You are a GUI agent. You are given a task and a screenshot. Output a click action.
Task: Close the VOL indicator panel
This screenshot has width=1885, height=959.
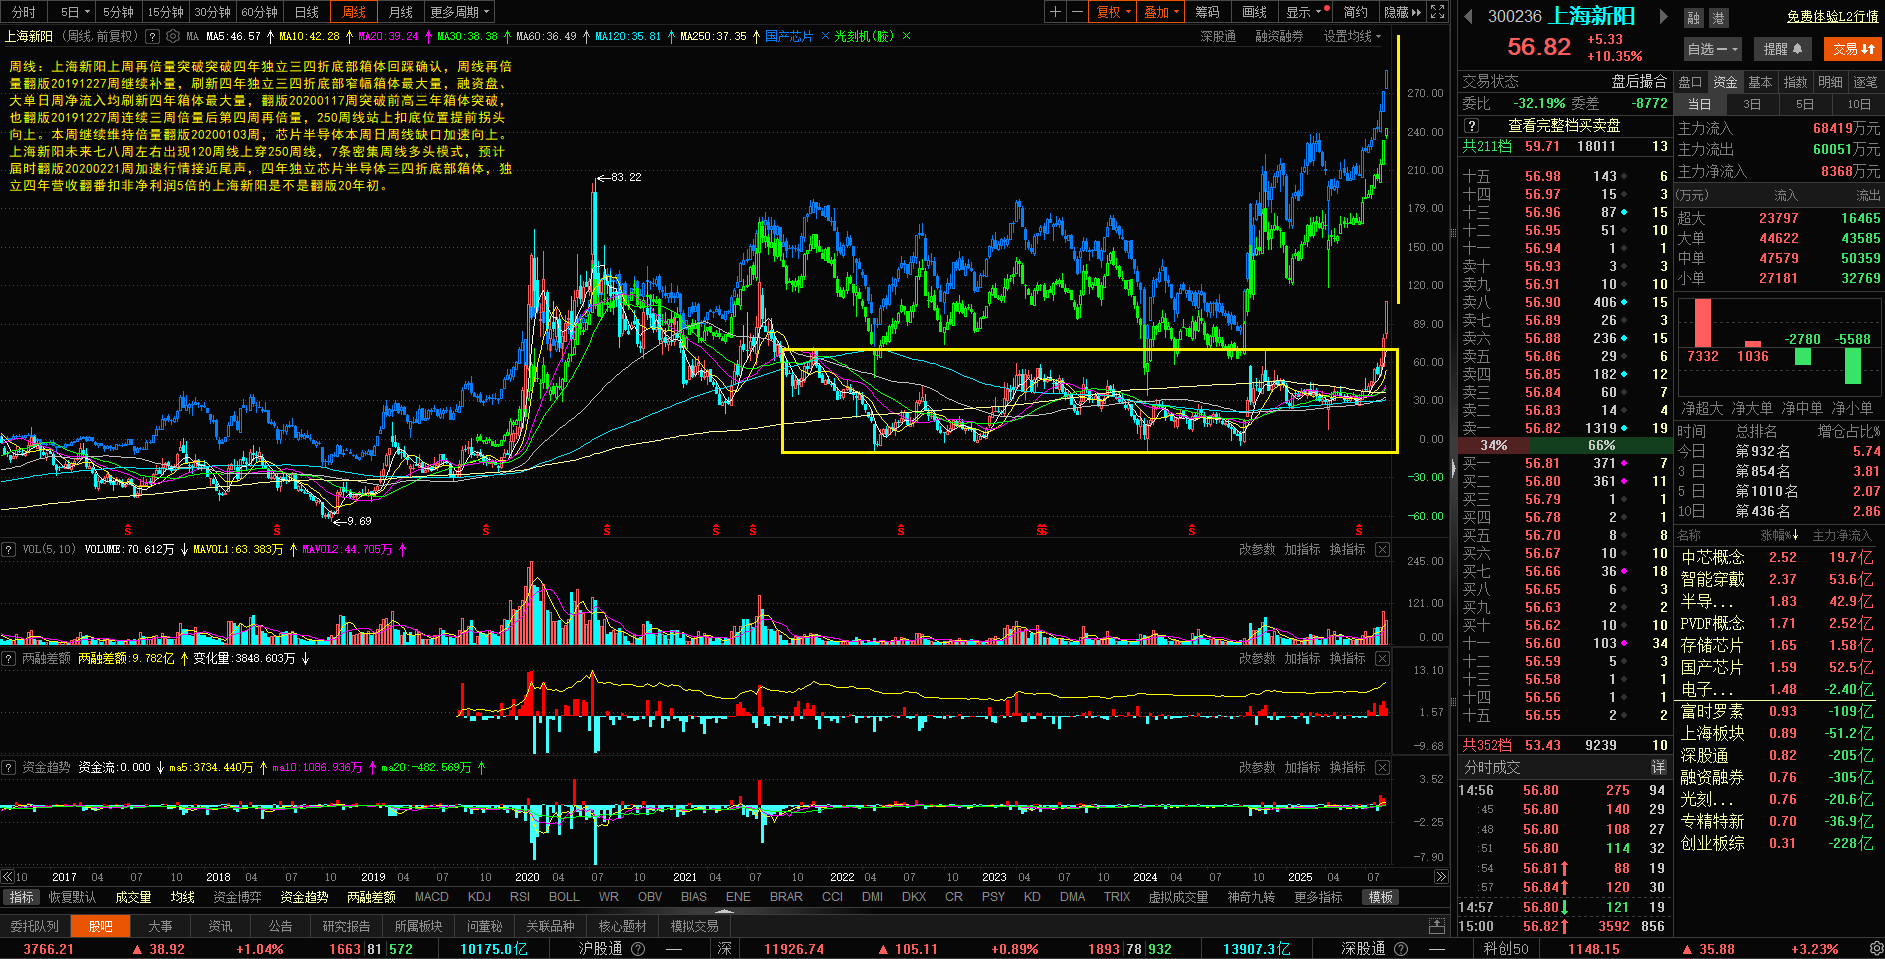(1382, 550)
